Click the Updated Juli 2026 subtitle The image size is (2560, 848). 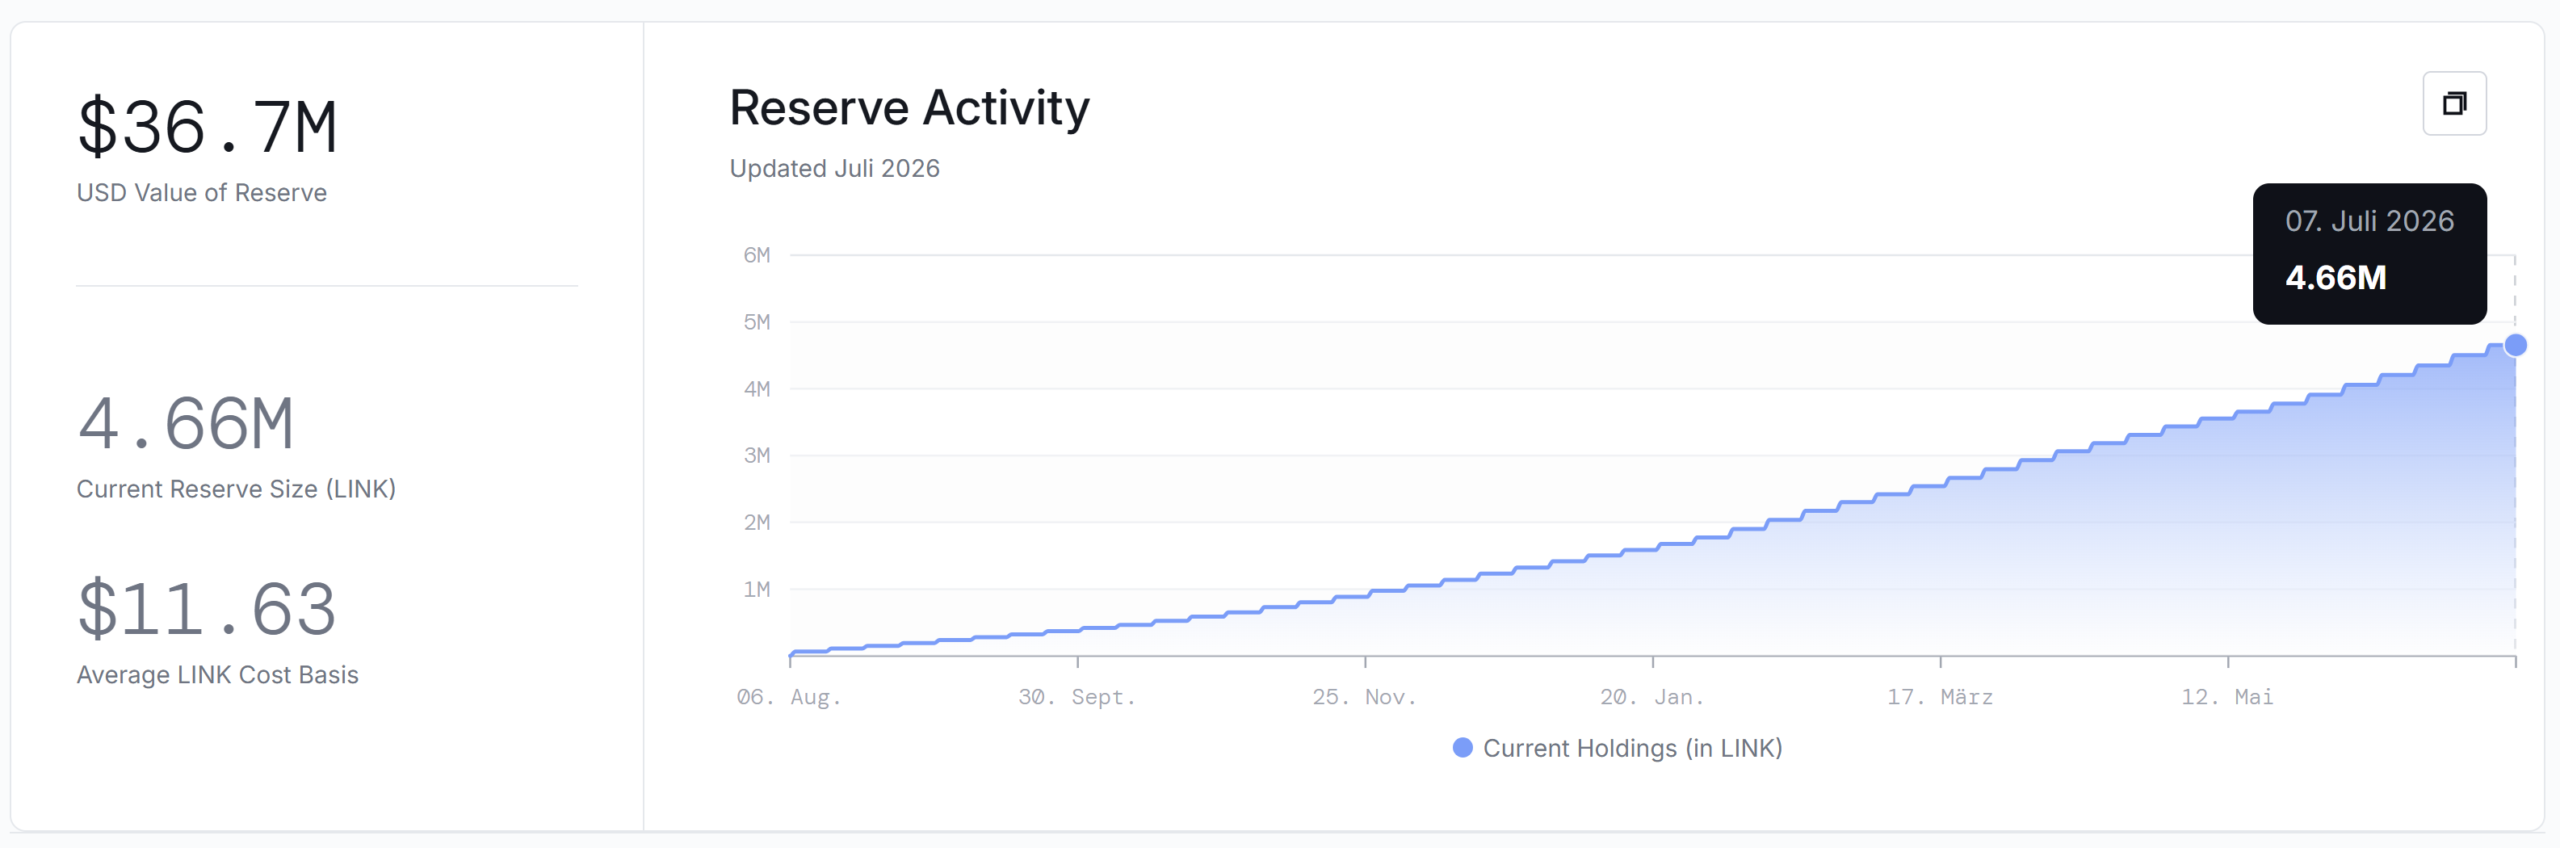[x=835, y=168]
